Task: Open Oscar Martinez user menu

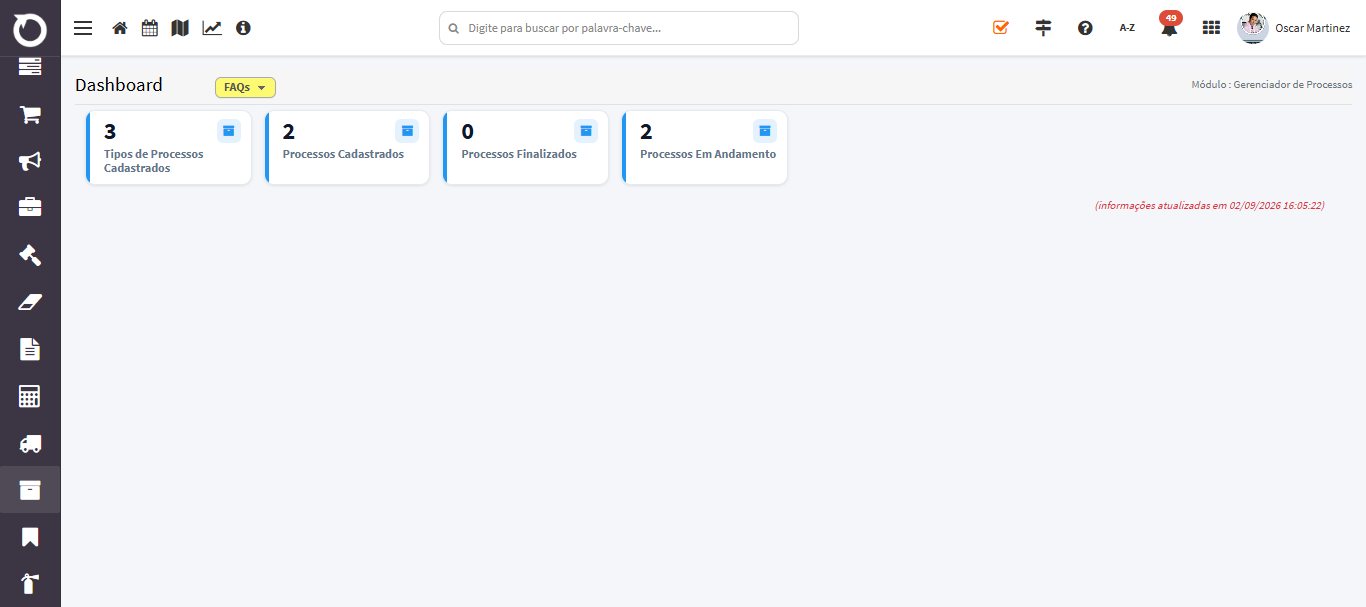Action: [x=1294, y=28]
